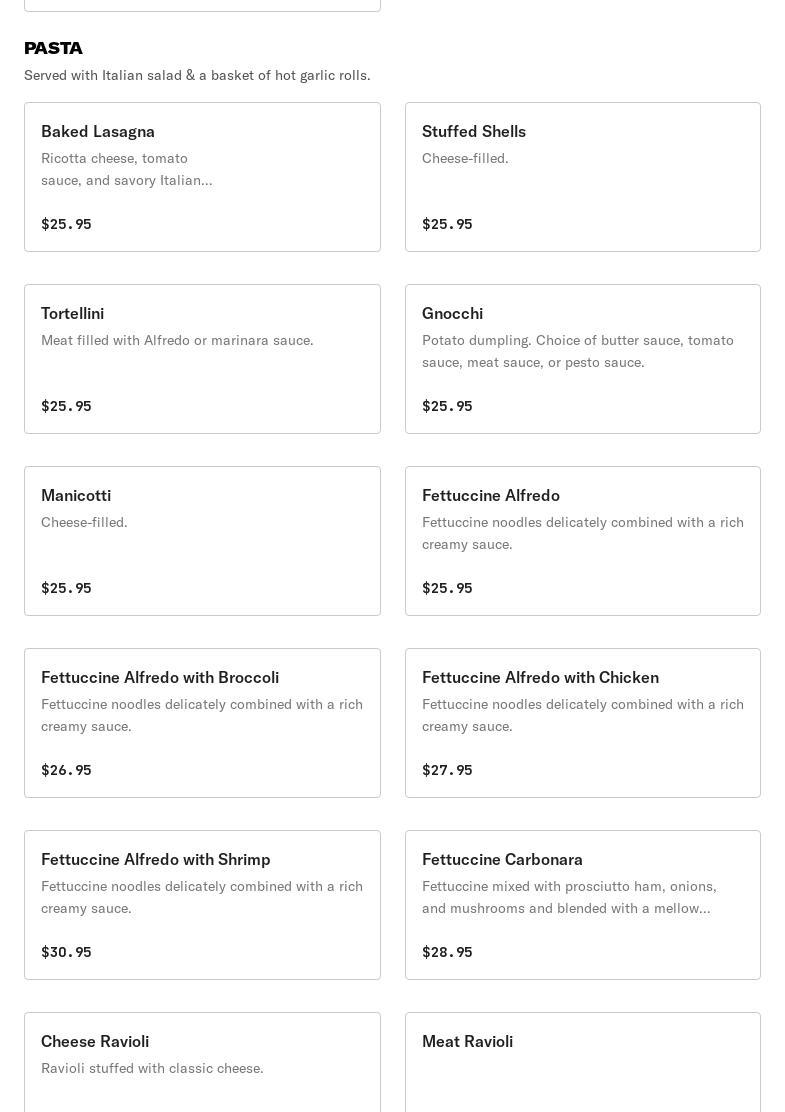This screenshot has width=785, height=1112.
Task: Click the $30.95 price
Action: click(x=66, y=952)
